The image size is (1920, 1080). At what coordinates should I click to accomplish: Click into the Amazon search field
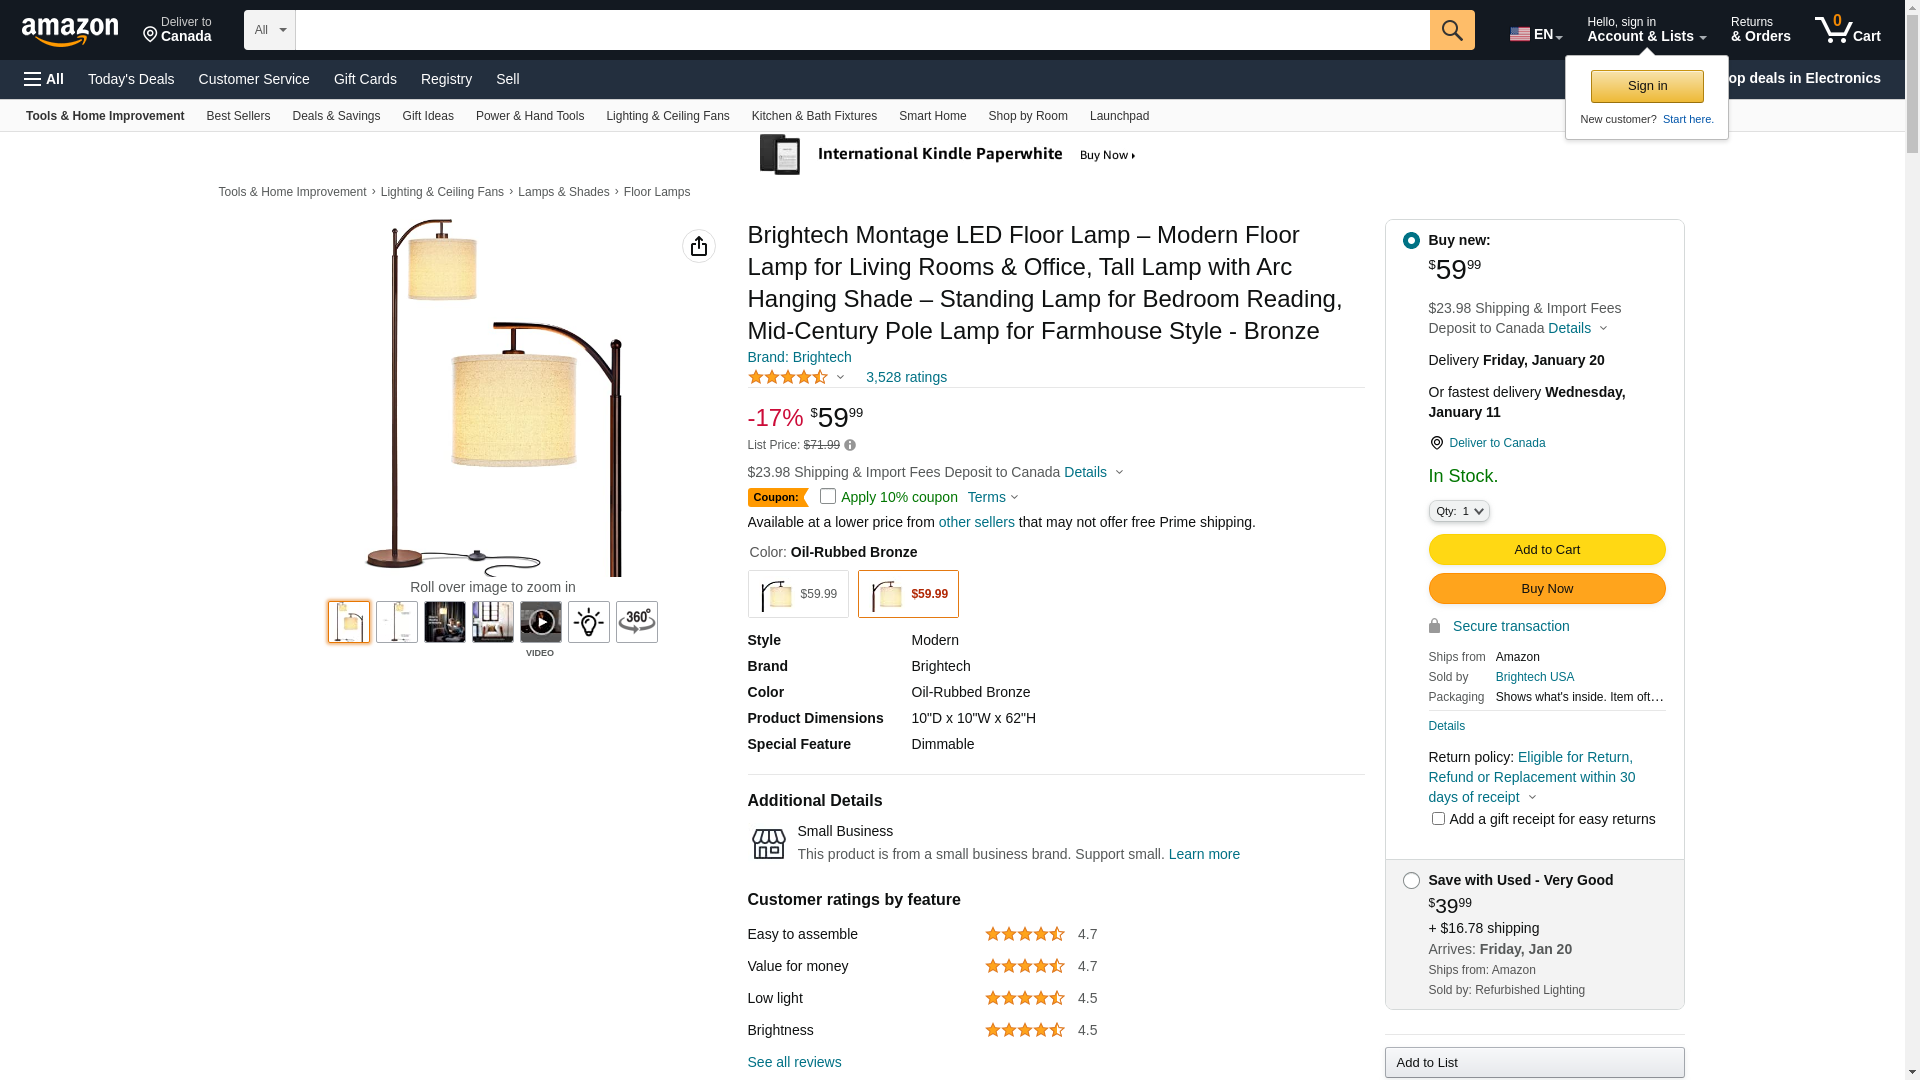tap(862, 30)
